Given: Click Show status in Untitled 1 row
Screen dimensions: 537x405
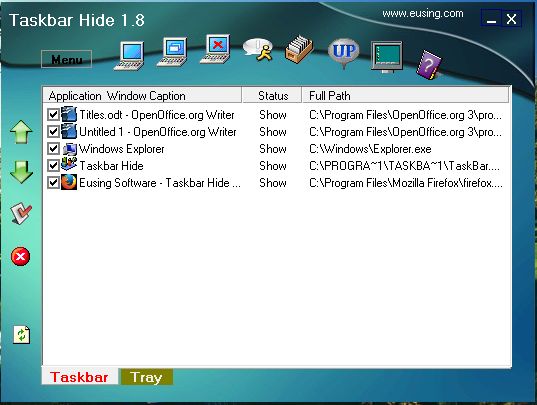Looking at the screenshot, I should pyautogui.click(x=273, y=132).
